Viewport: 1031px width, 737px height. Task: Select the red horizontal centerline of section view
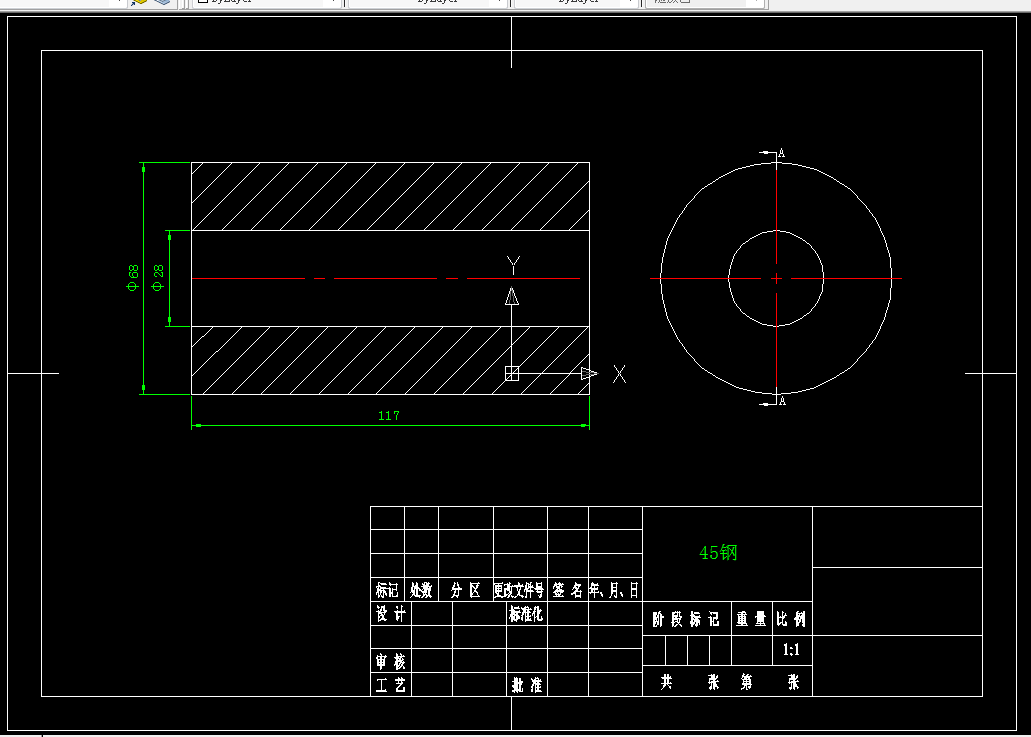[x=385, y=279]
